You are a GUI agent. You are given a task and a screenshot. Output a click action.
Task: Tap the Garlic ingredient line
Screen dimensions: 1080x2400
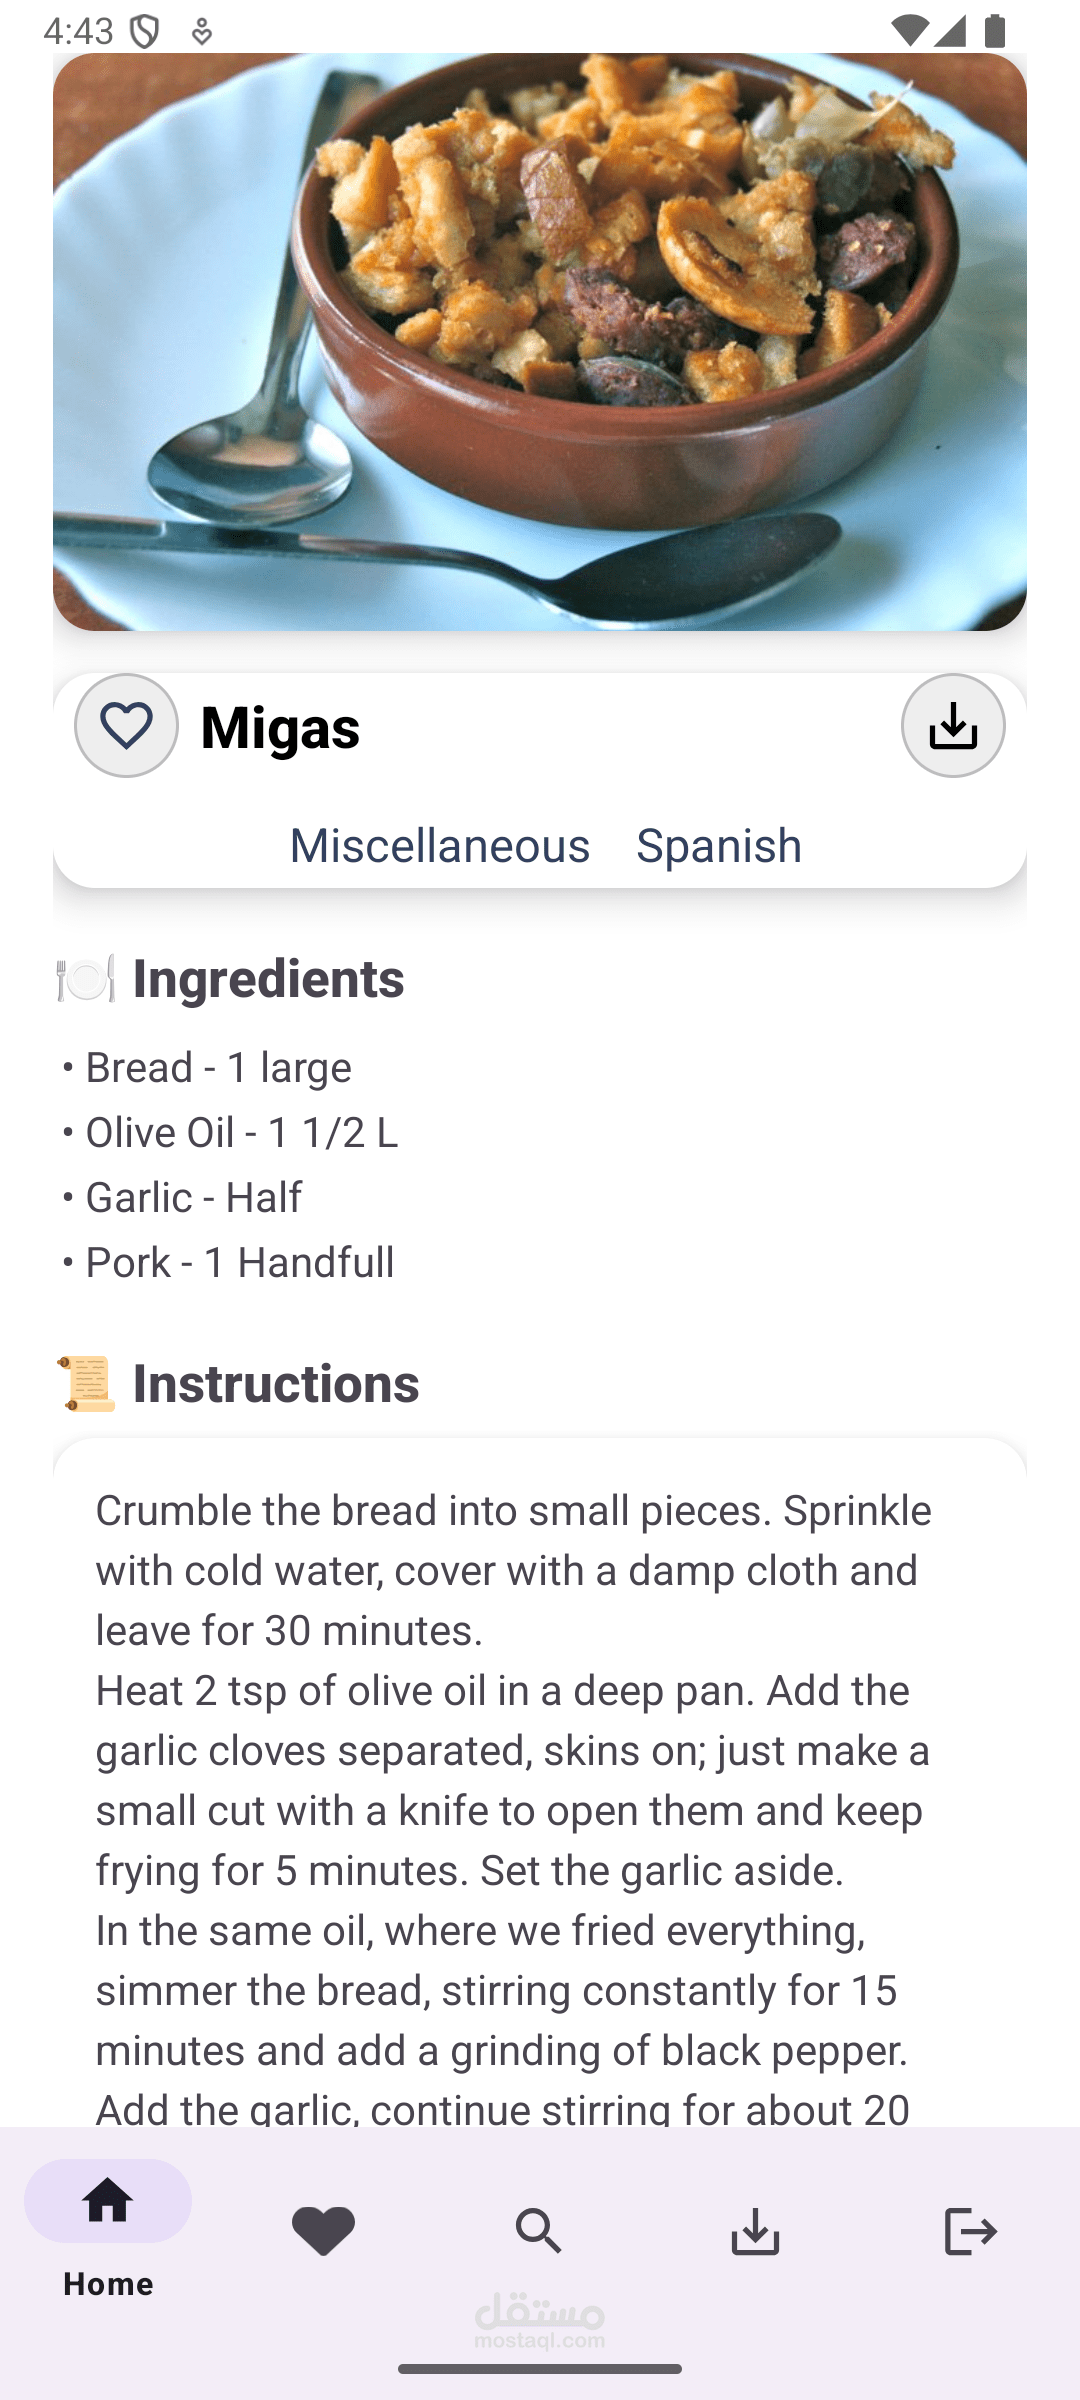click(193, 1197)
